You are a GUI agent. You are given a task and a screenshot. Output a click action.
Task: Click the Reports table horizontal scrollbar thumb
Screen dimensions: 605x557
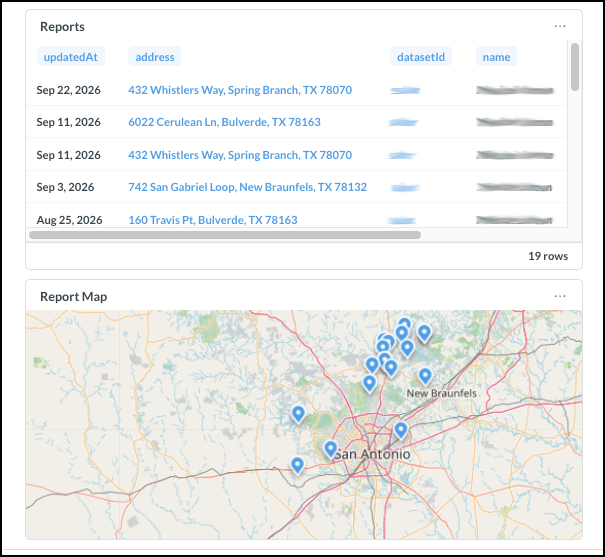[x=225, y=235]
